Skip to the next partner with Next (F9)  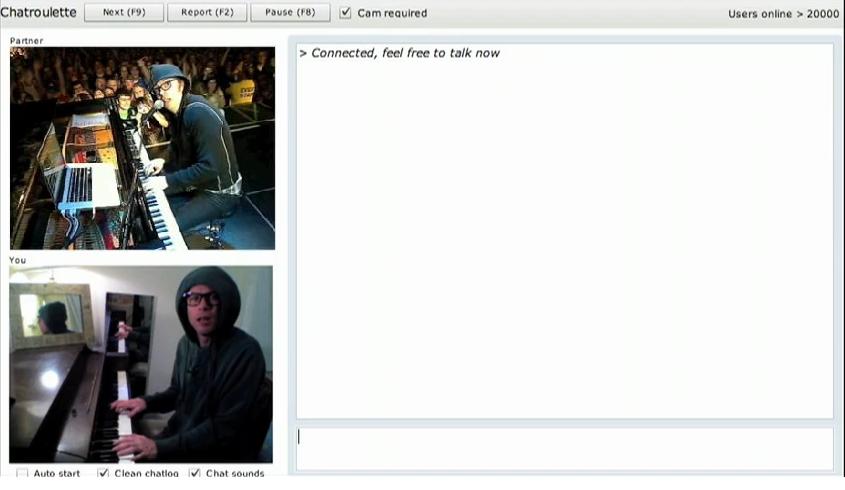(x=124, y=12)
